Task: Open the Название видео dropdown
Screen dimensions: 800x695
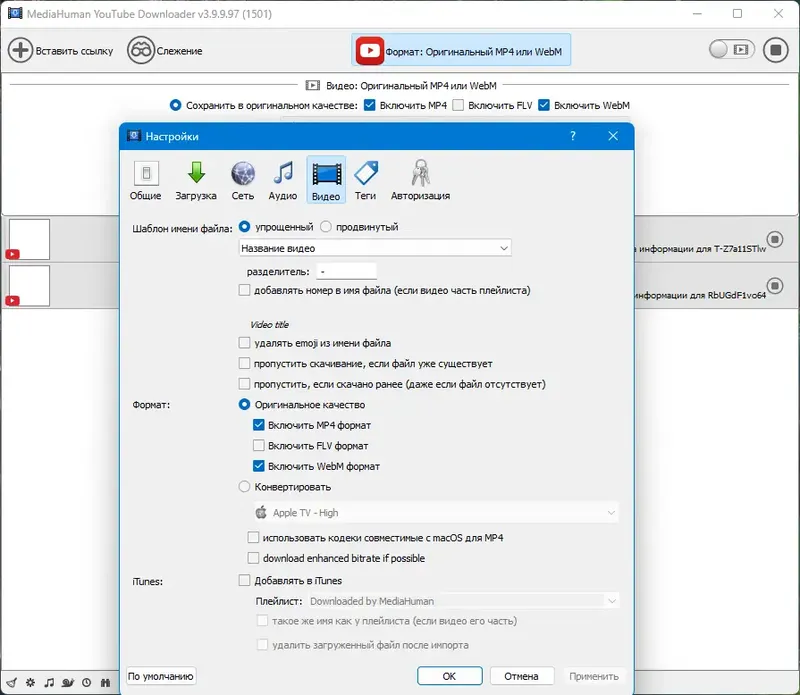Action: point(375,248)
